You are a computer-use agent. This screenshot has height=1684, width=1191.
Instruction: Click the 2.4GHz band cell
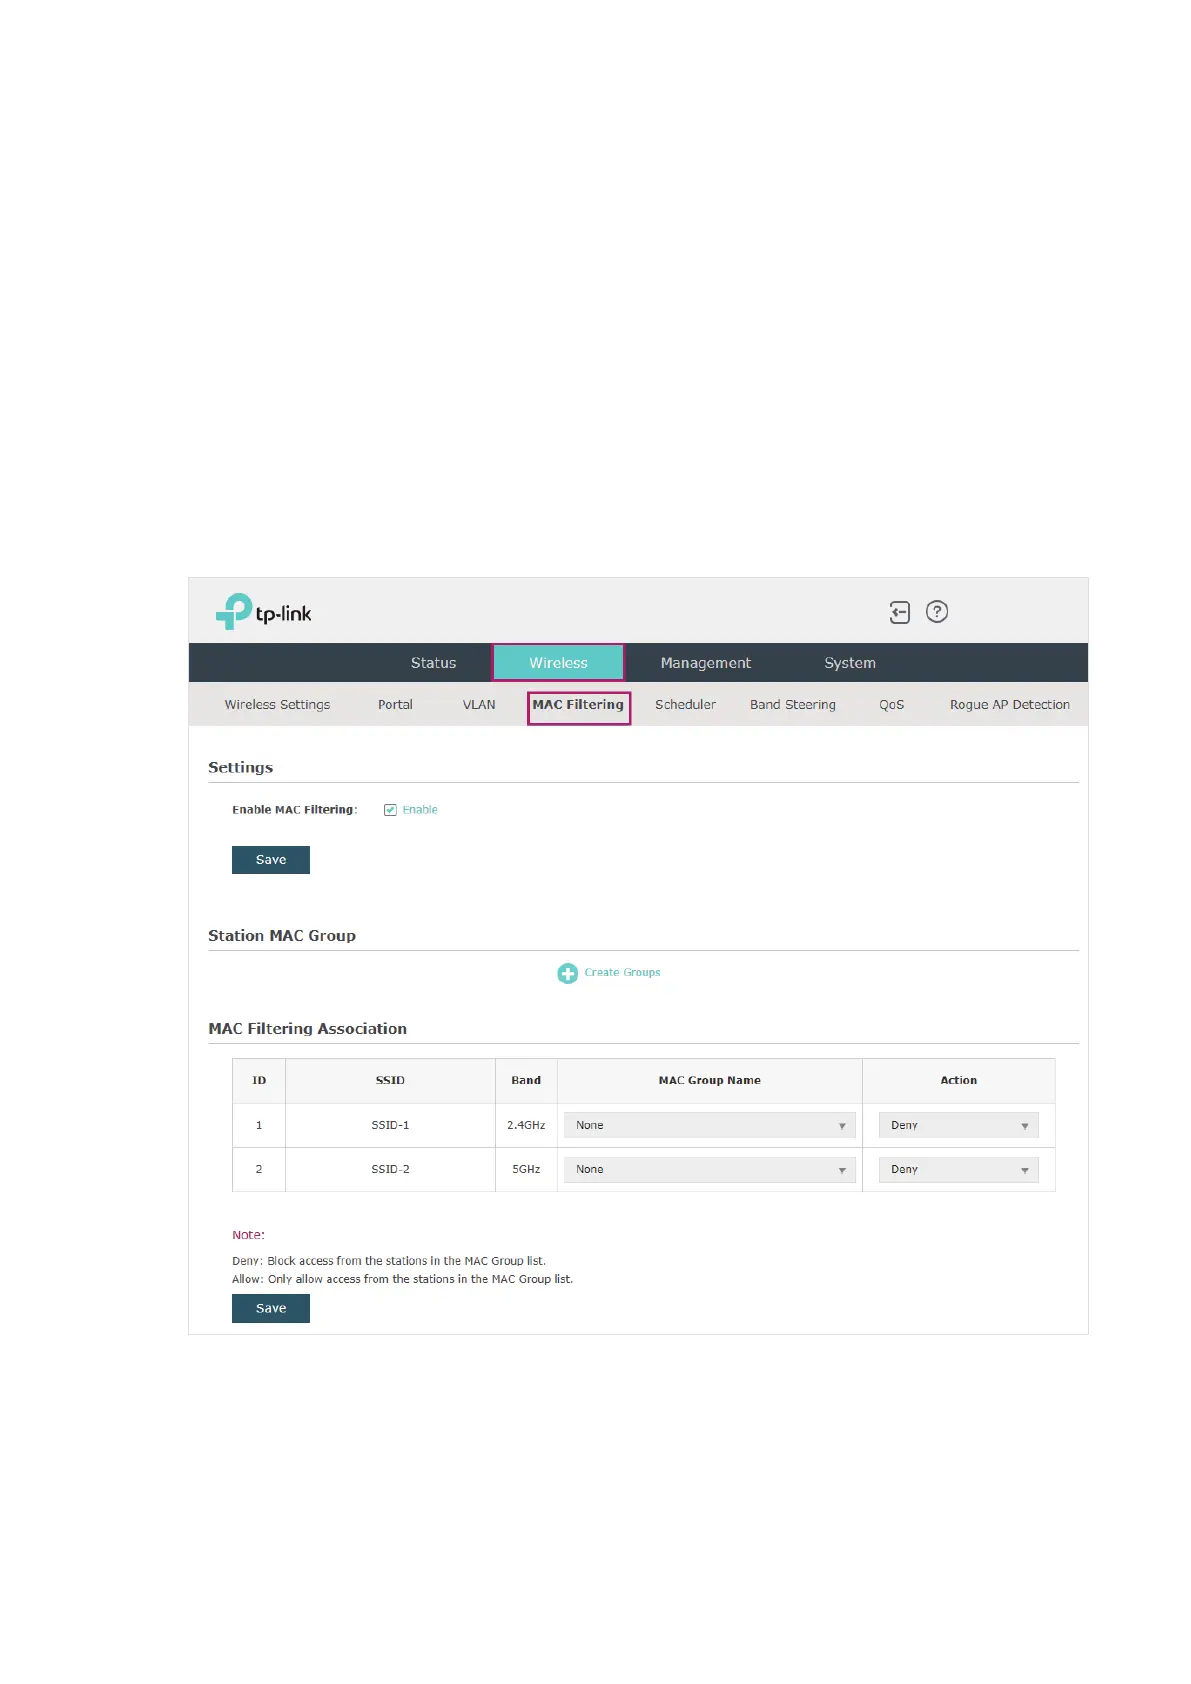[x=526, y=1126]
